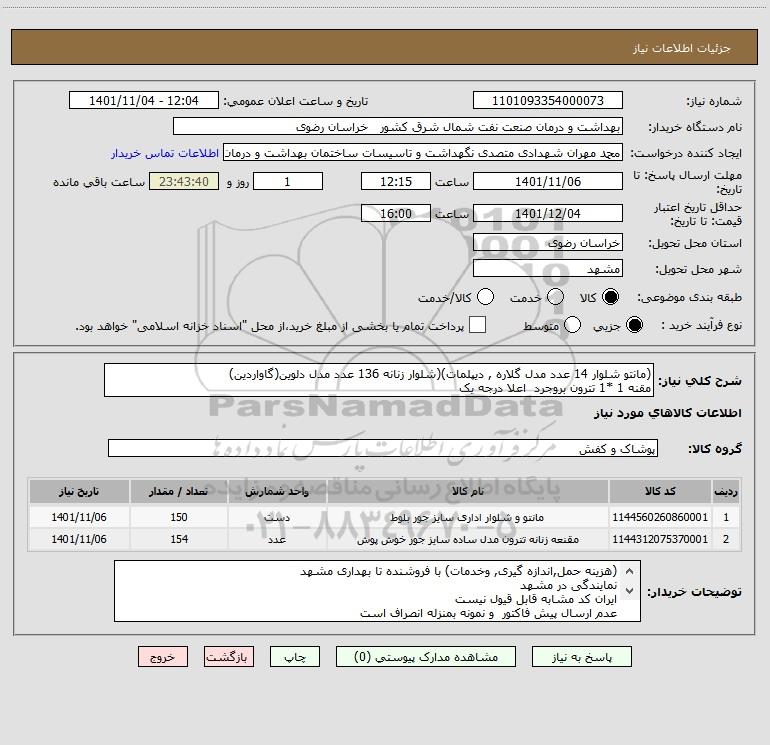Click the تاریخ نیاز column header

pos(79,491)
